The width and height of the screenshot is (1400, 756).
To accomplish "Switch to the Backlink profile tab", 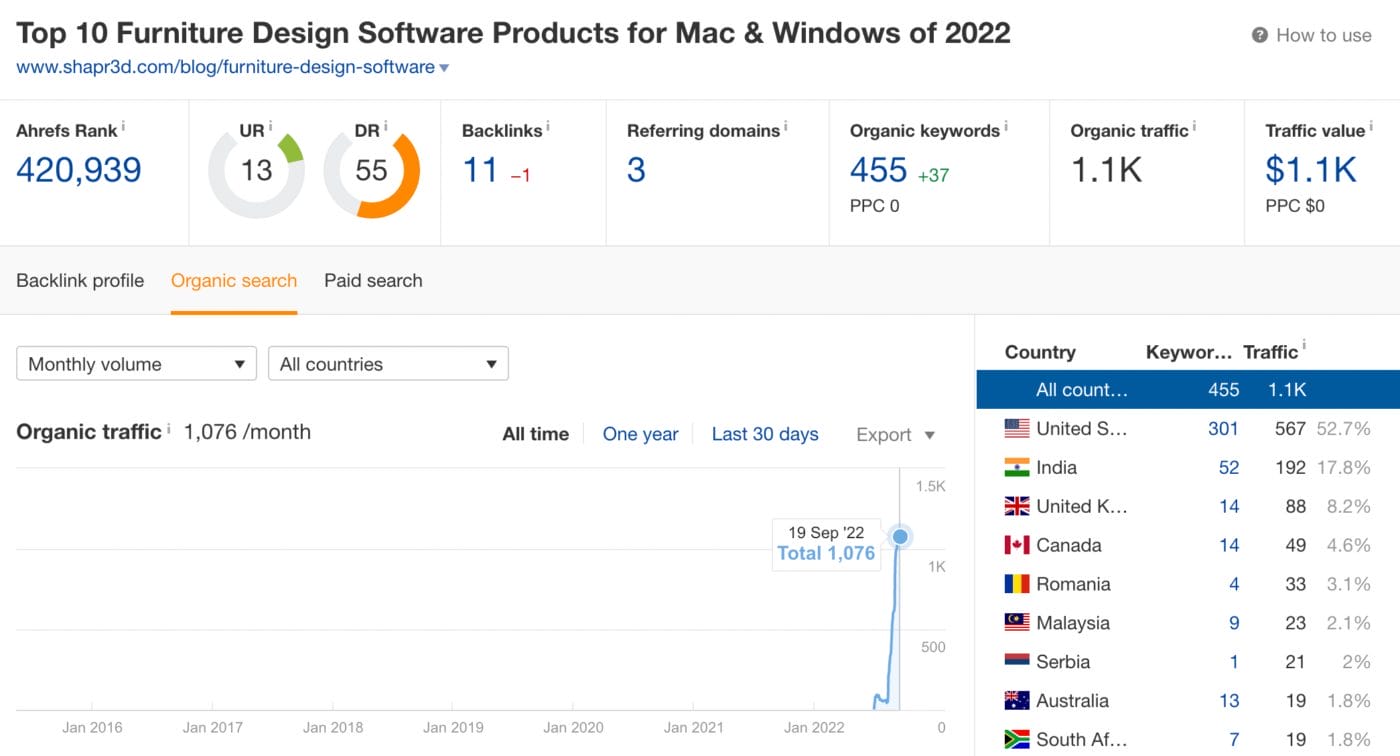I will point(80,281).
